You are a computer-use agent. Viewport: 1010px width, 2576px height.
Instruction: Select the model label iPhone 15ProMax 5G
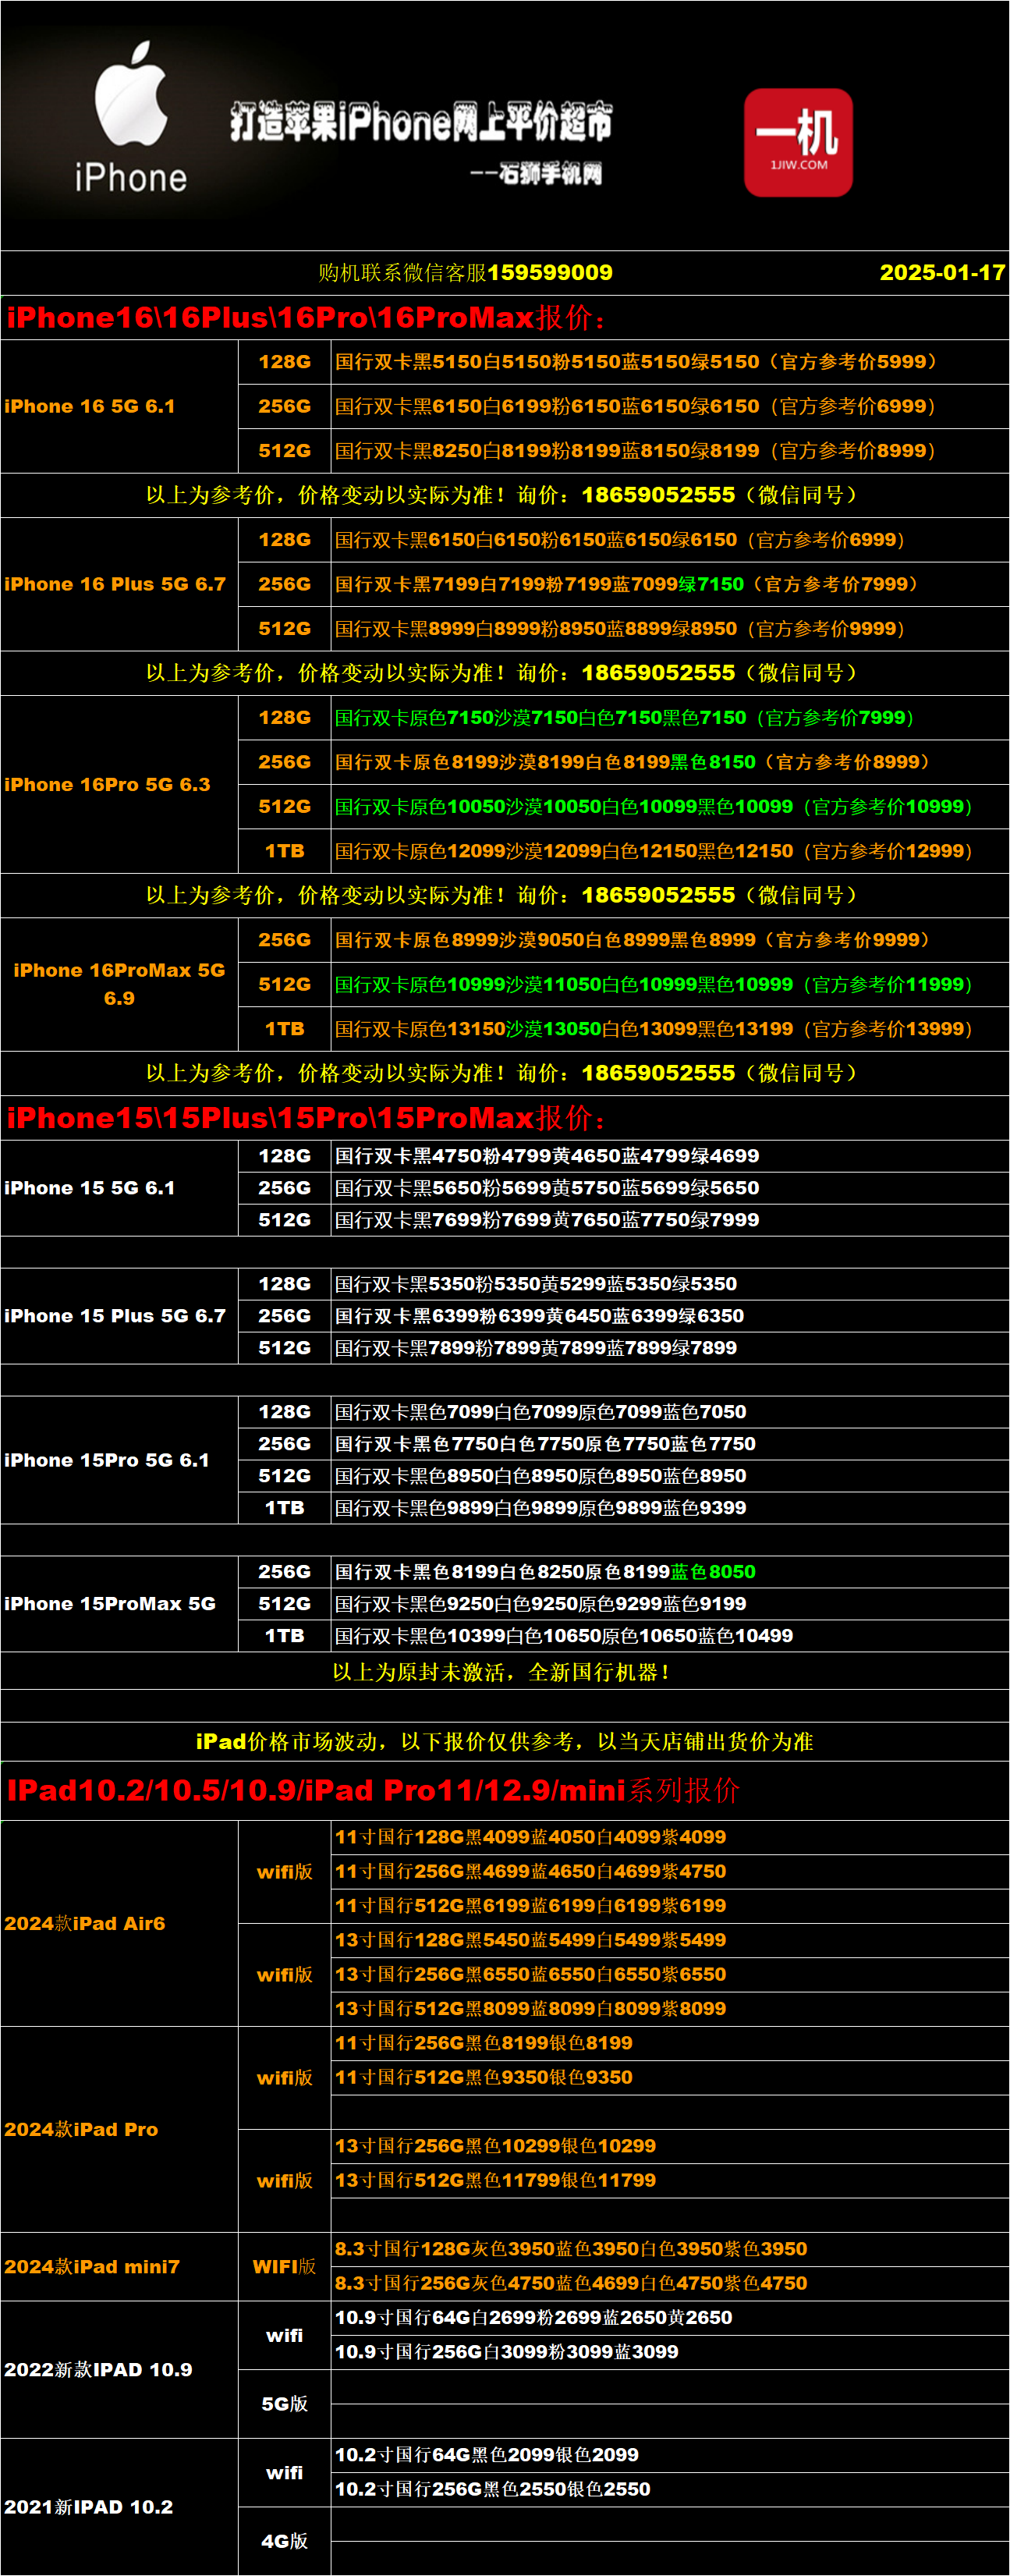click(110, 1604)
